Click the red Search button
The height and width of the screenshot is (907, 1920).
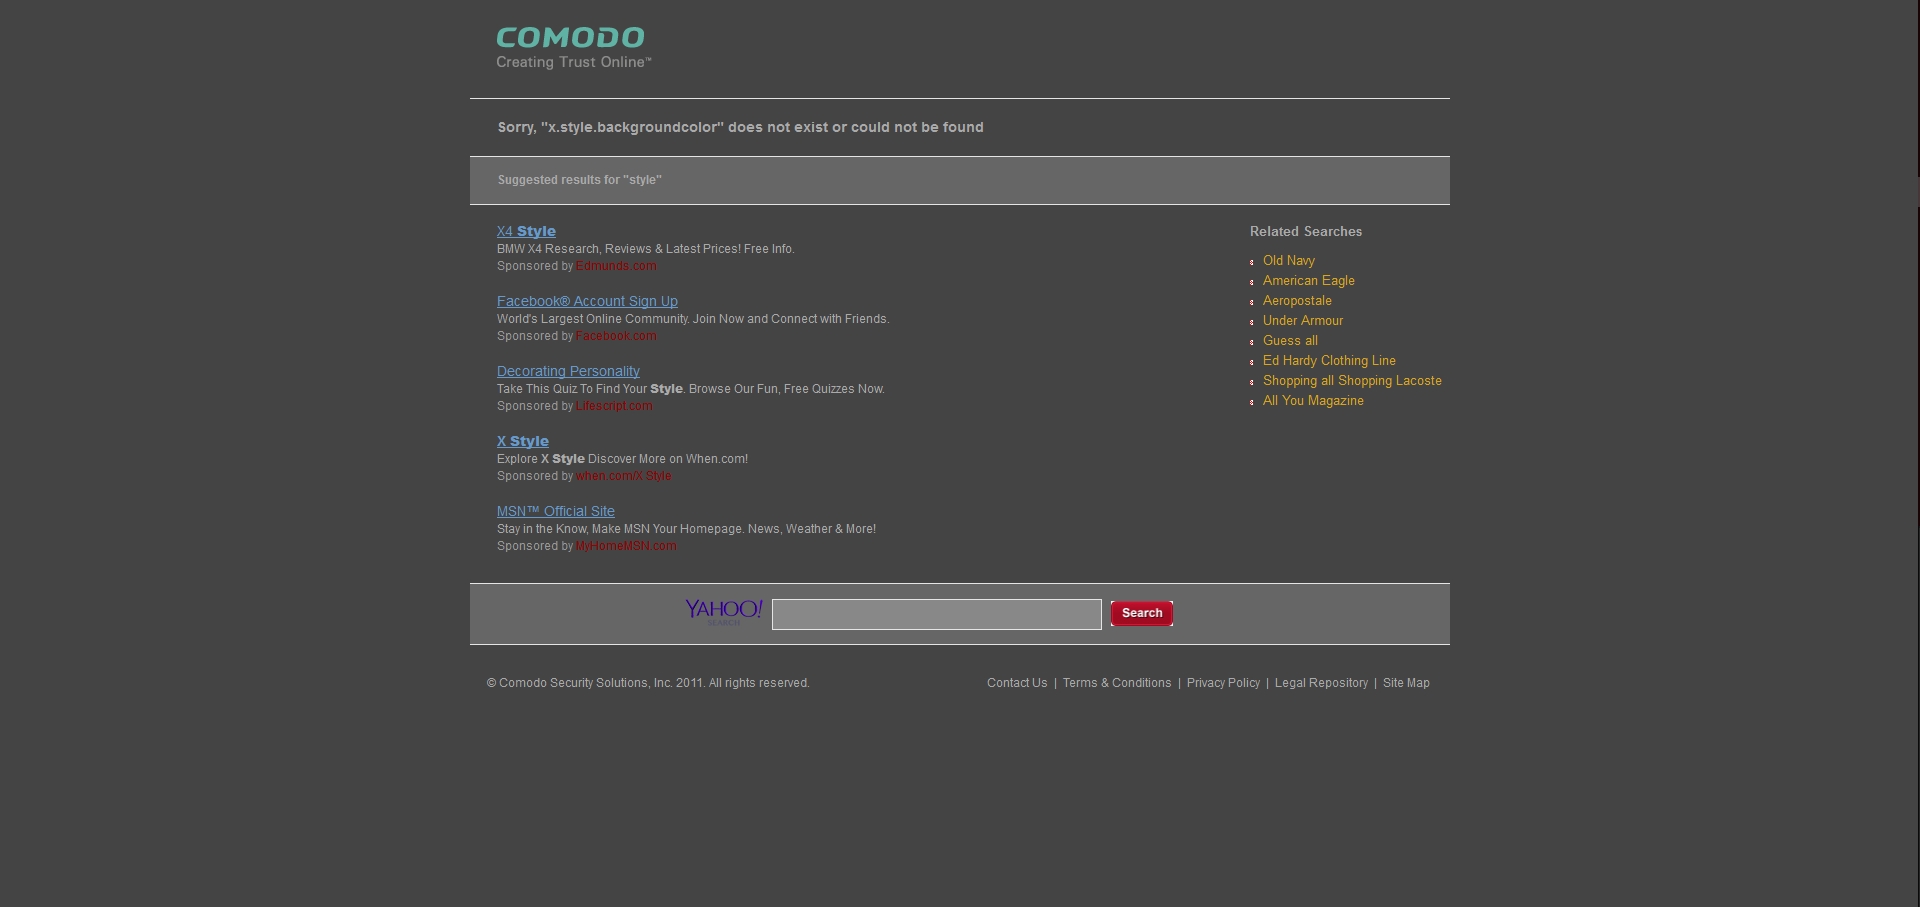1142,613
